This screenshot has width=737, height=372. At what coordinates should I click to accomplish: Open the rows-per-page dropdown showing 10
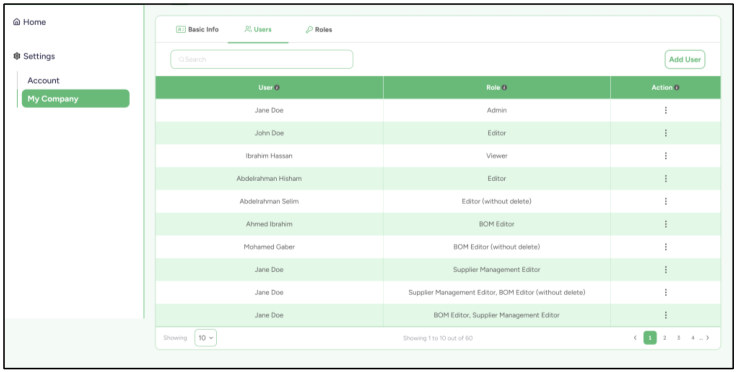[205, 338]
